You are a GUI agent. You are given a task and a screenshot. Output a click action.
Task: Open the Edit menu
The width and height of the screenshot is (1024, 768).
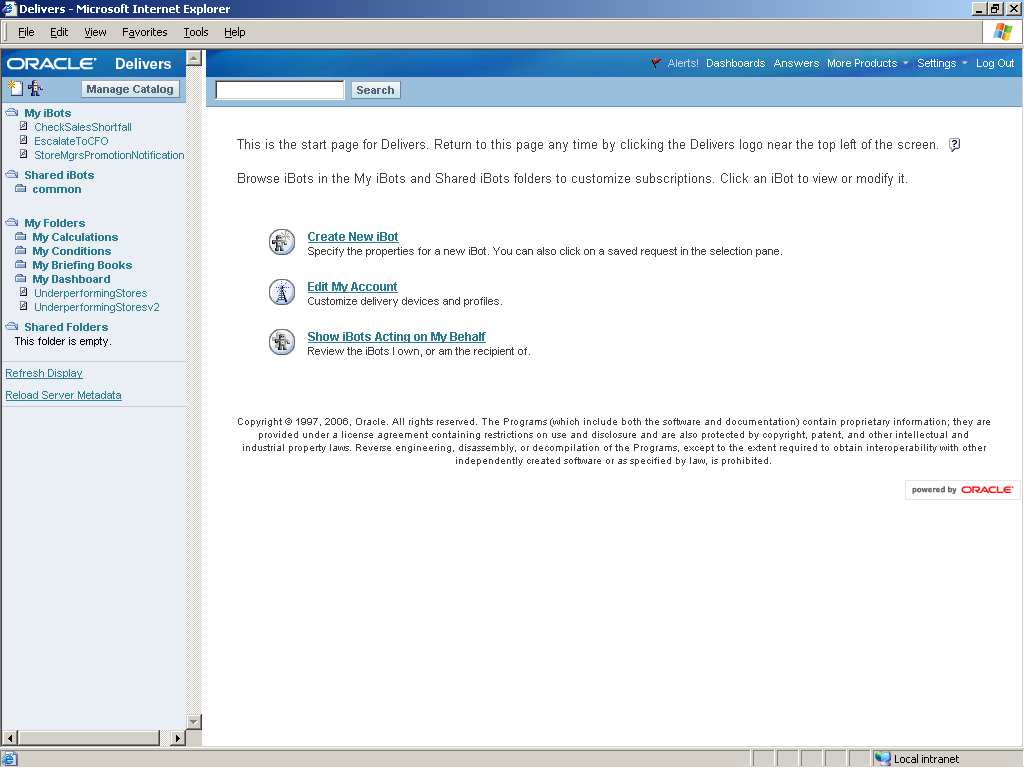click(x=59, y=32)
